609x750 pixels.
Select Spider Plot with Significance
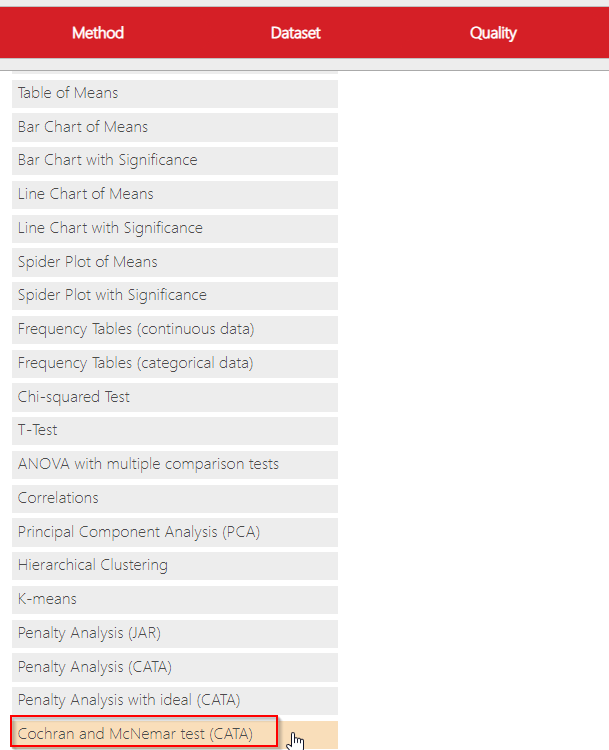[x=174, y=295]
